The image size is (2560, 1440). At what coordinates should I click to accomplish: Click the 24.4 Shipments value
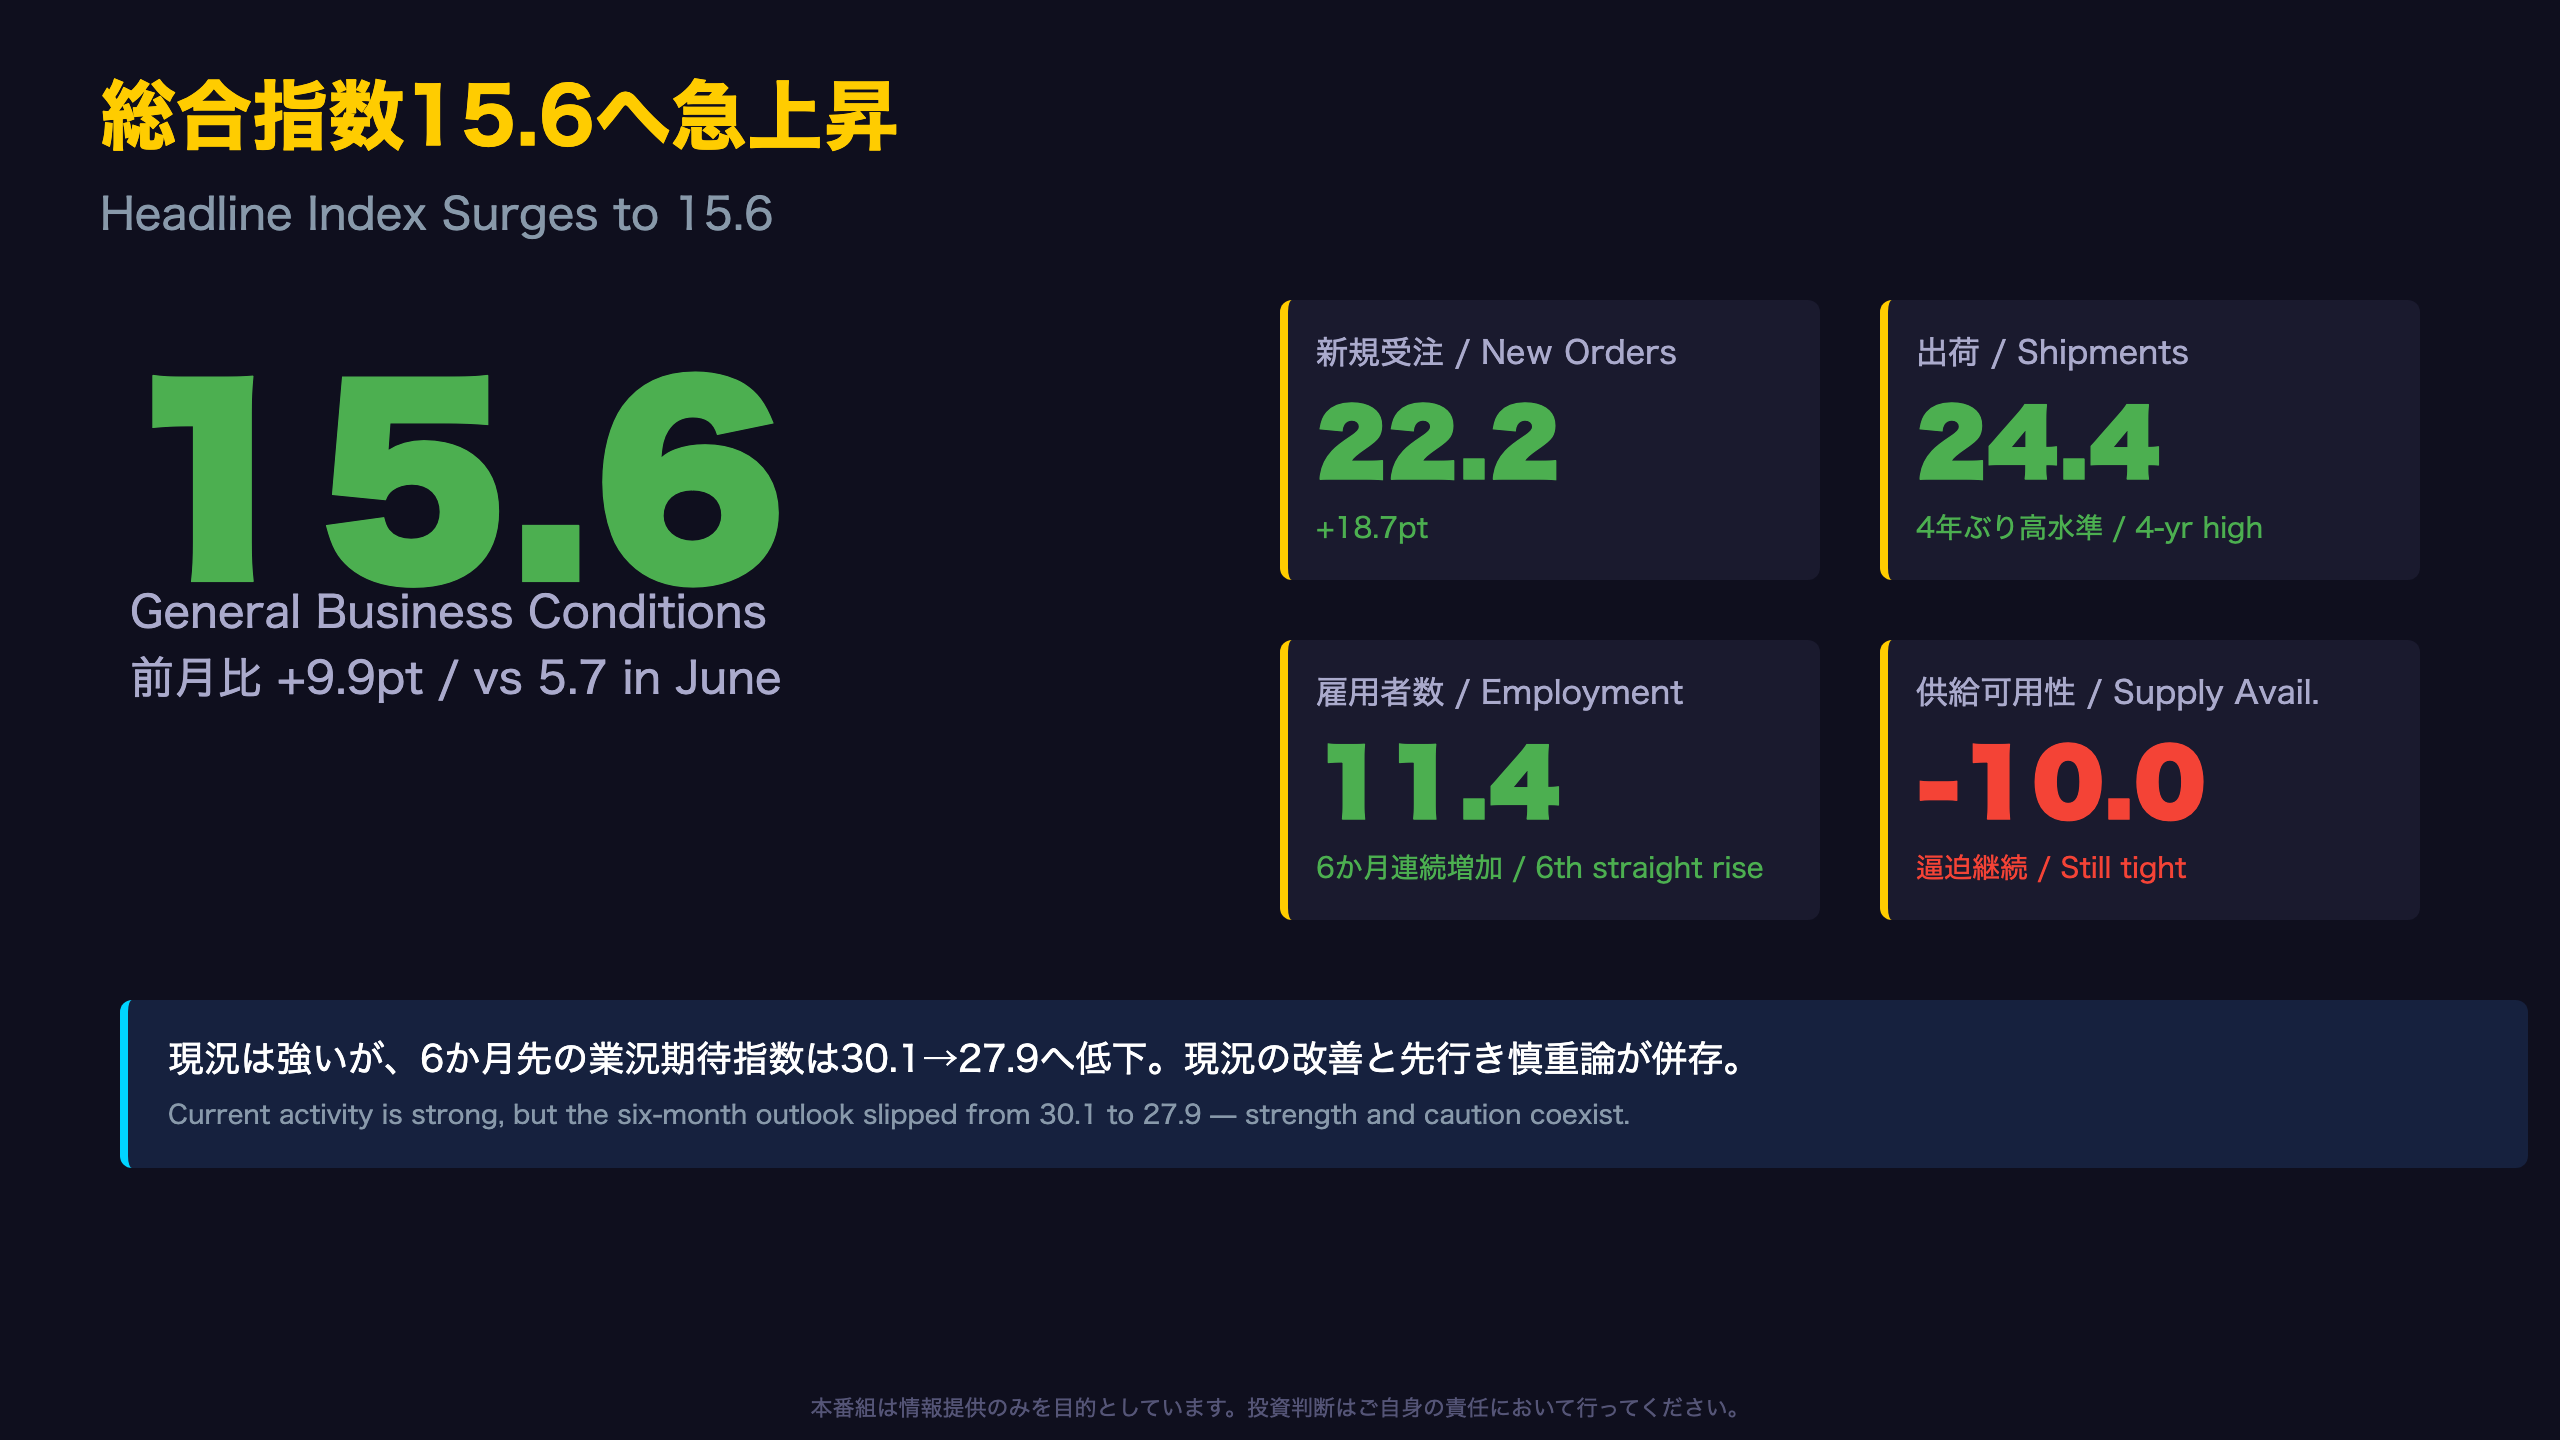(2038, 442)
